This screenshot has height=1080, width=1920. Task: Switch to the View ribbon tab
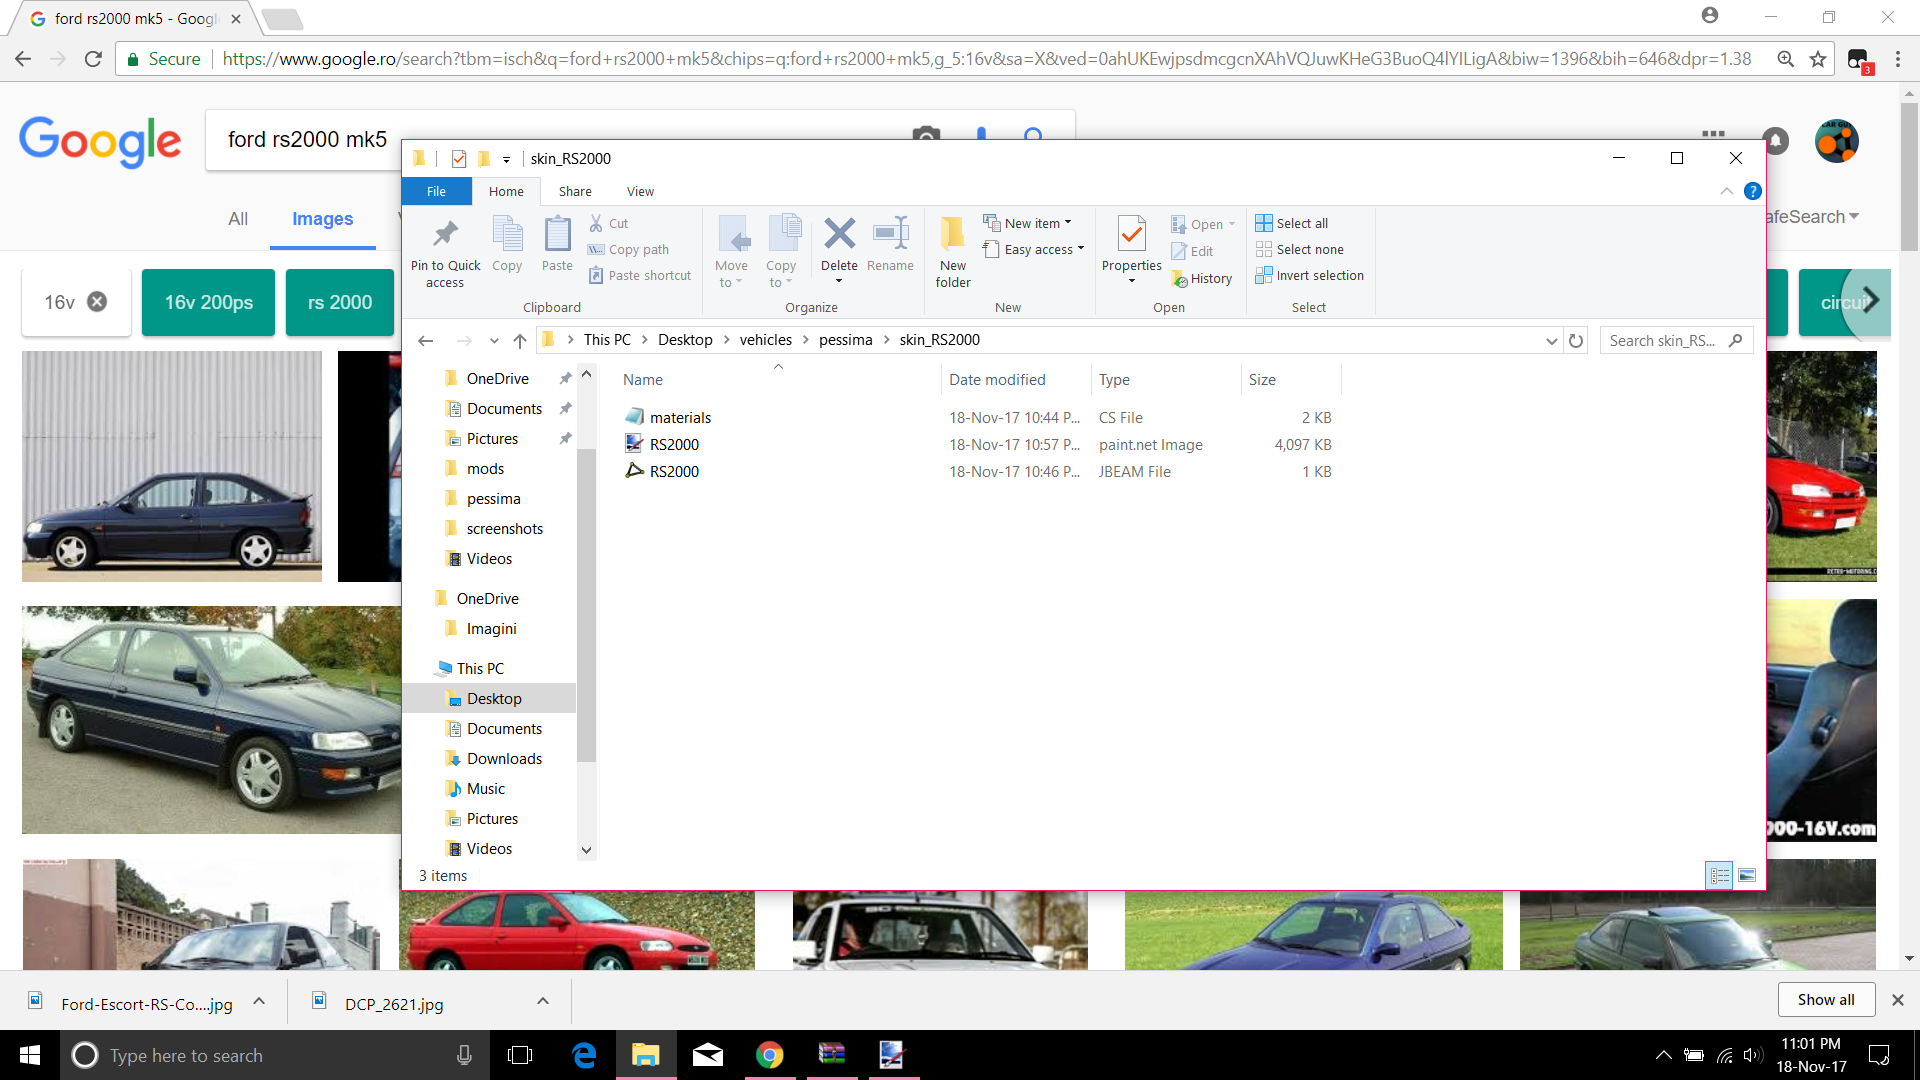point(640,191)
